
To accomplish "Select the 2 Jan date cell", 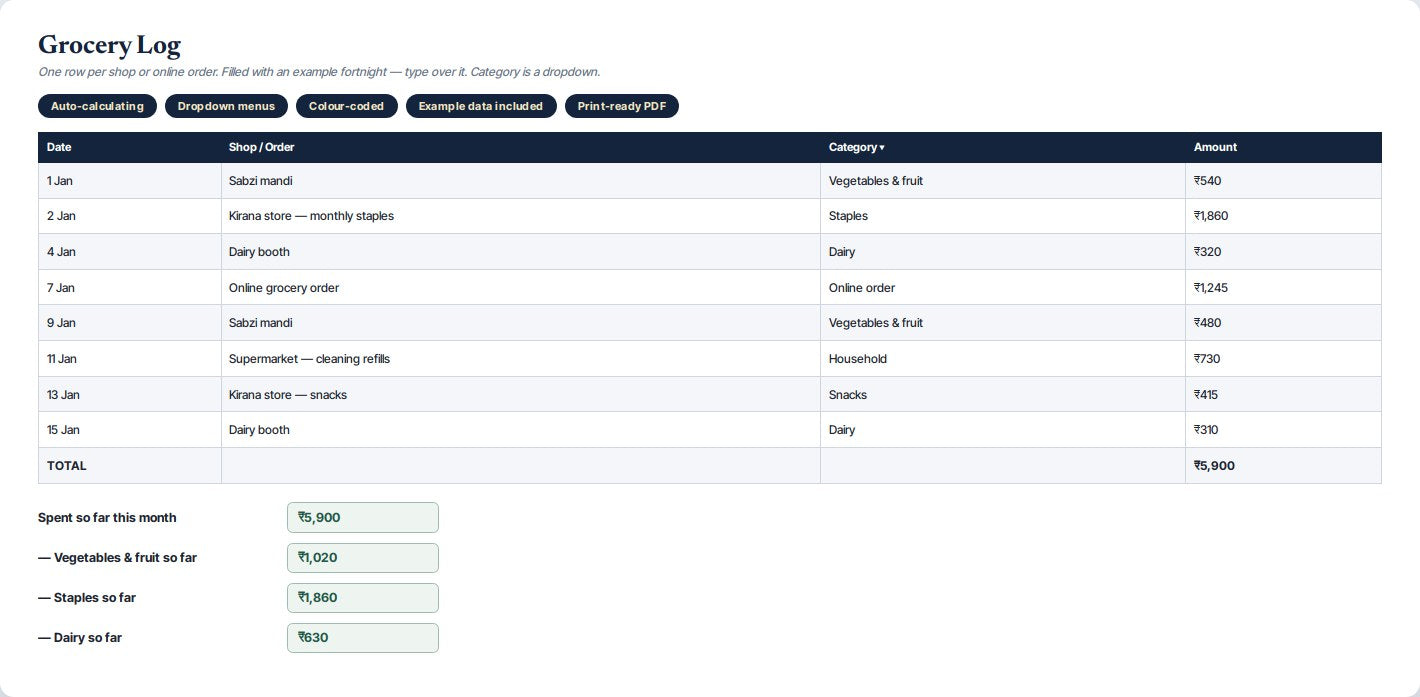I will pyautogui.click(x=129, y=216).
